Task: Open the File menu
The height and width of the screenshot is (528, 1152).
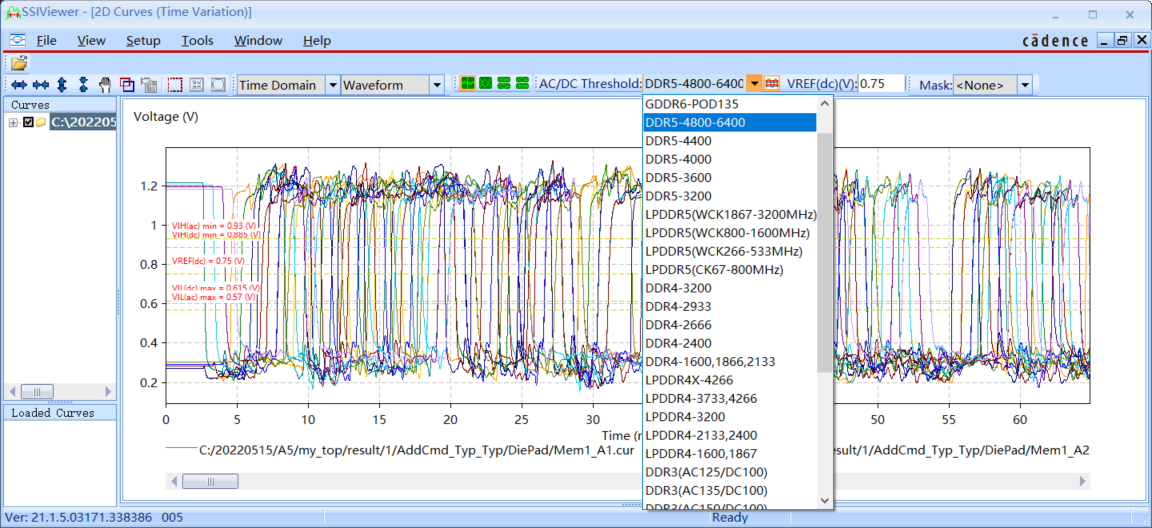Action: coord(46,40)
